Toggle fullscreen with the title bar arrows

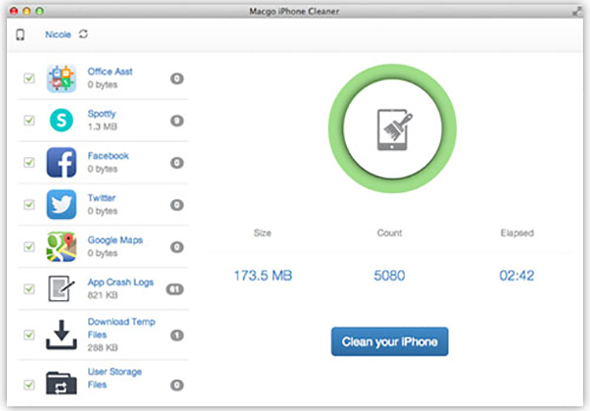tap(577, 11)
